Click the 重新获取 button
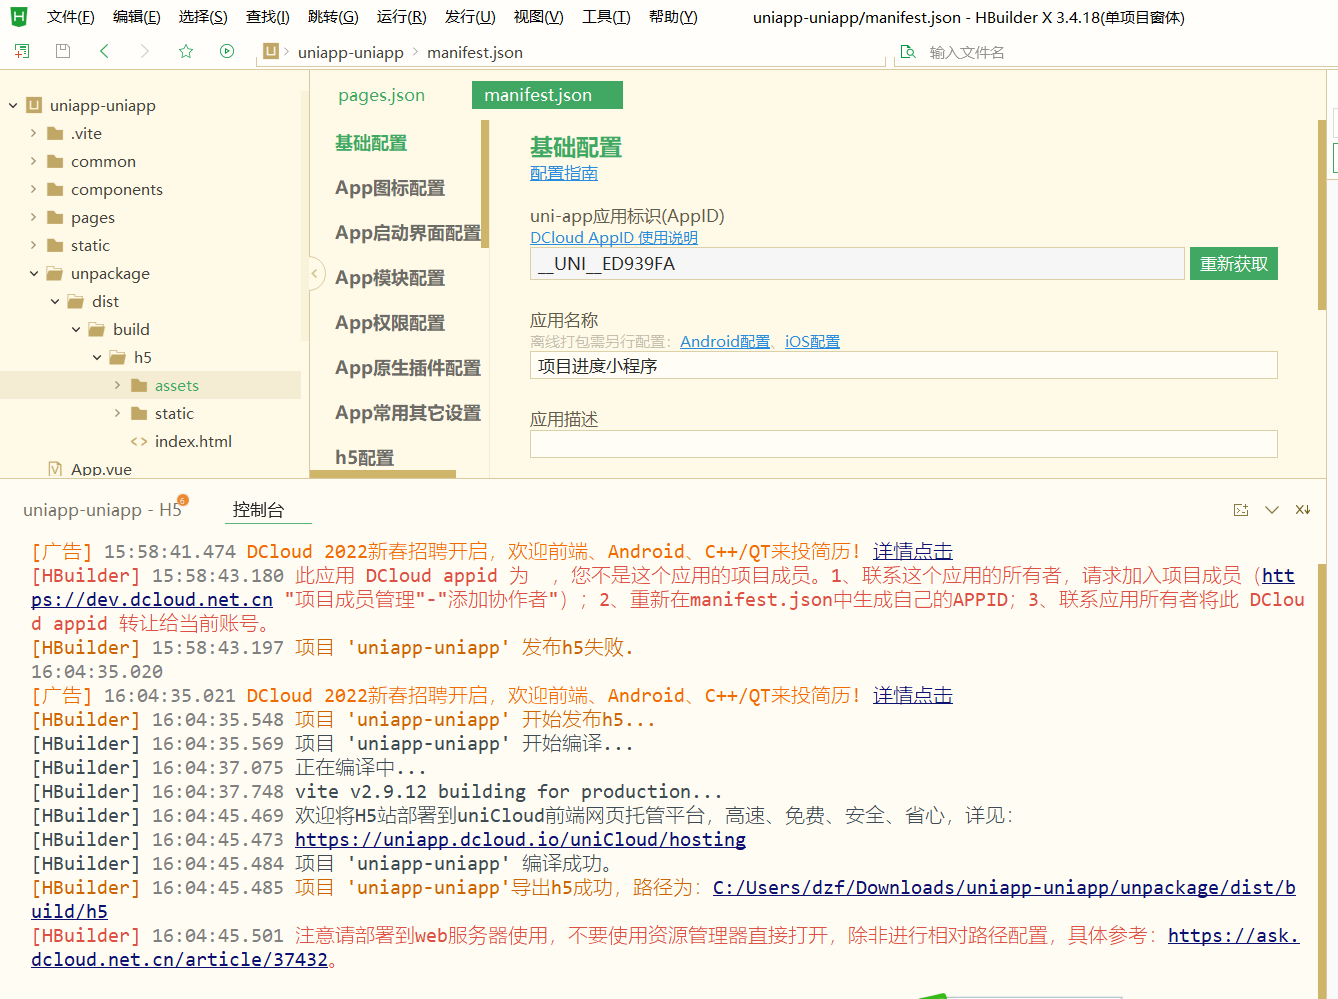Viewport: 1338px width, 999px height. pyautogui.click(x=1234, y=264)
